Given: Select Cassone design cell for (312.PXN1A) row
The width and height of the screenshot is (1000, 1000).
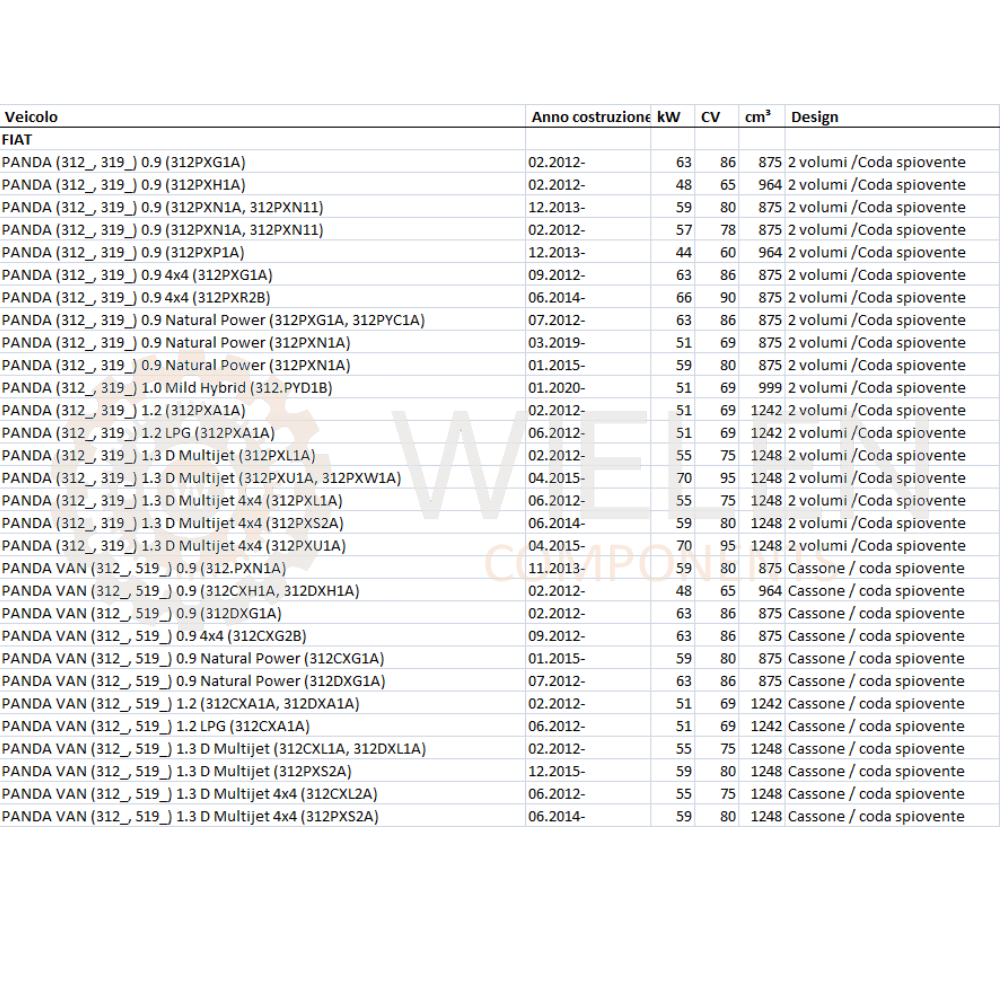Looking at the screenshot, I should point(892,568).
